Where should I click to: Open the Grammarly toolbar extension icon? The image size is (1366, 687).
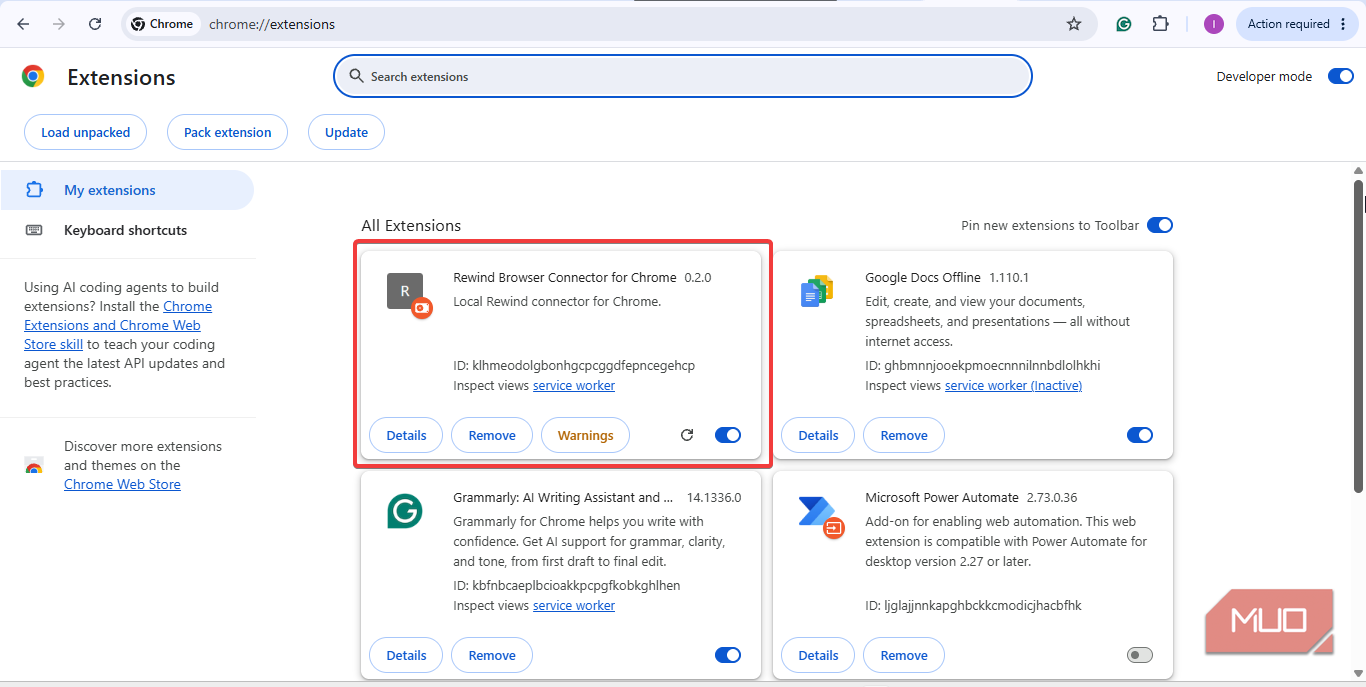pyautogui.click(x=1124, y=24)
